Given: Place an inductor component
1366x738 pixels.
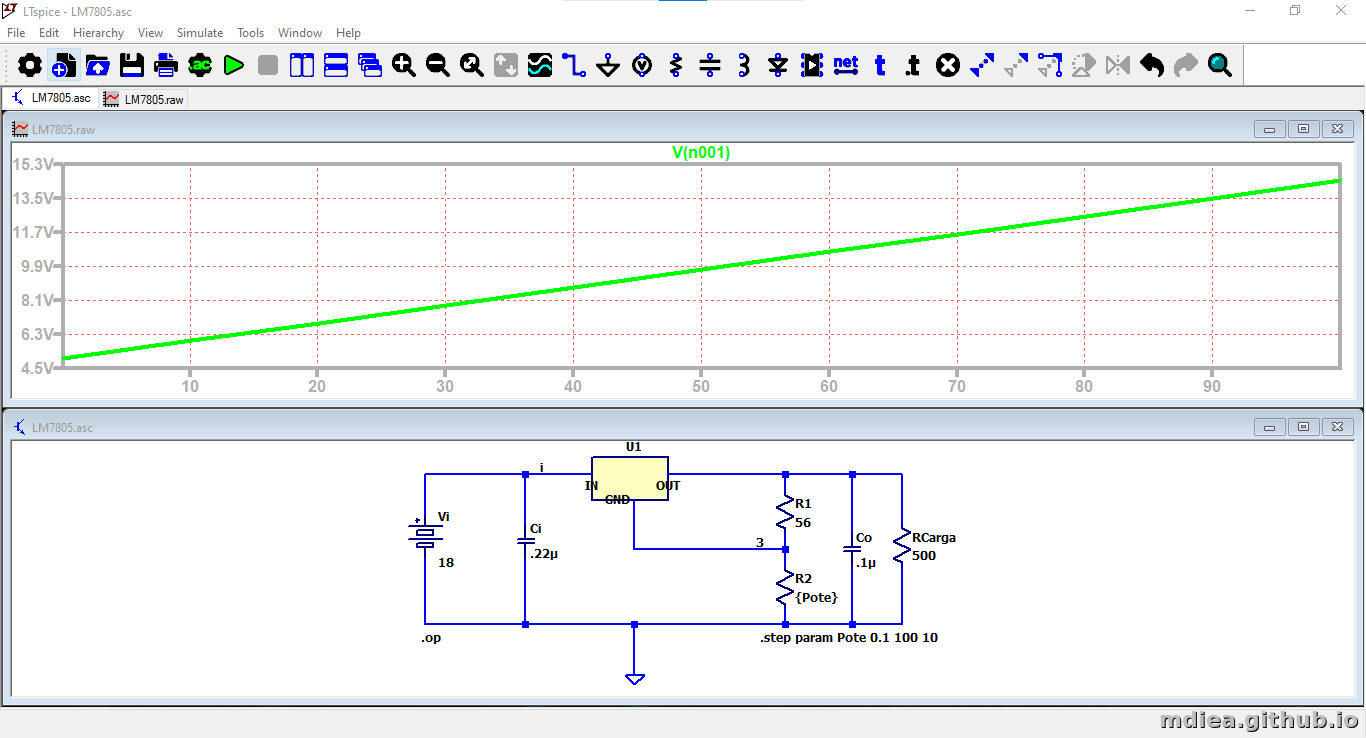Looking at the screenshot, I should pos(744,66).
